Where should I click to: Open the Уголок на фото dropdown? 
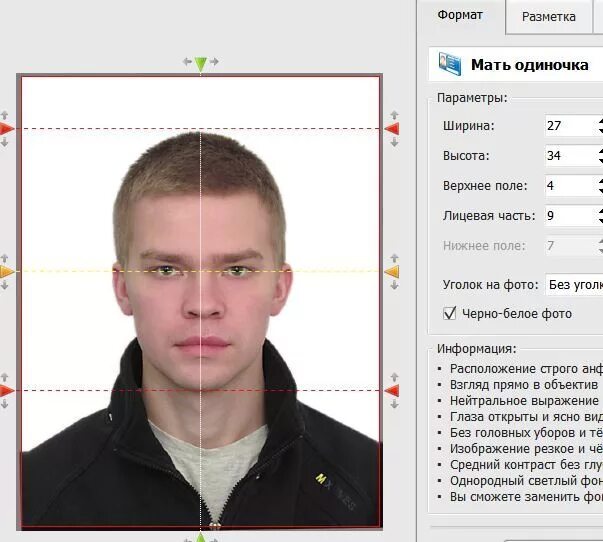click(x=574, y=285)
